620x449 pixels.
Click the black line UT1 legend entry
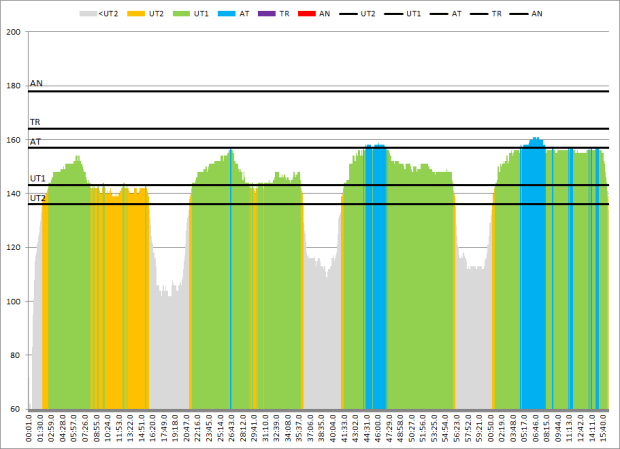[x=392, y=14]
